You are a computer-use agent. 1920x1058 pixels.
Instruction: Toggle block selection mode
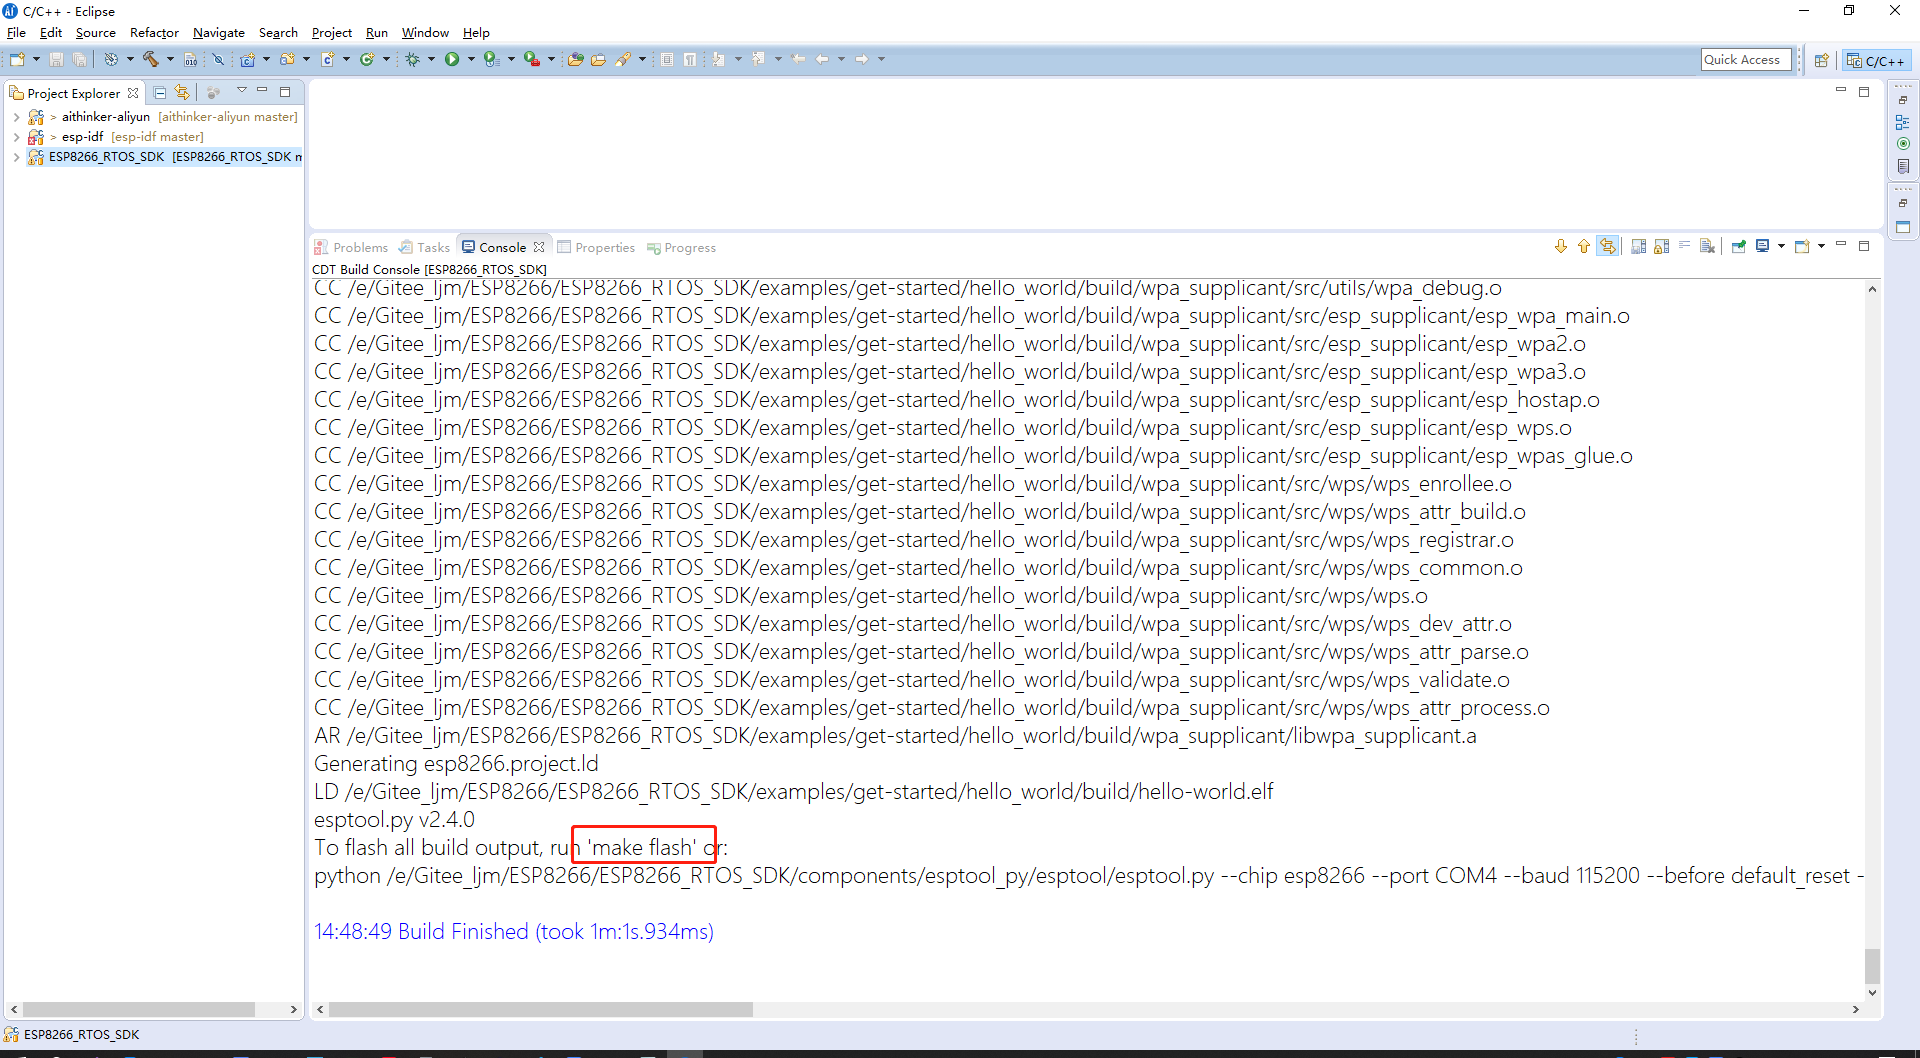667,60
